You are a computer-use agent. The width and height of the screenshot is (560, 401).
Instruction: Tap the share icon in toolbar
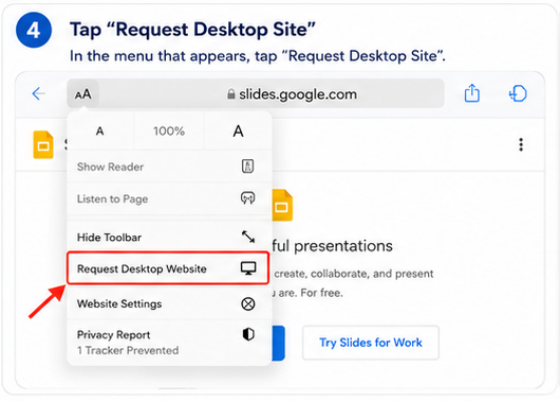pos(472,93)
